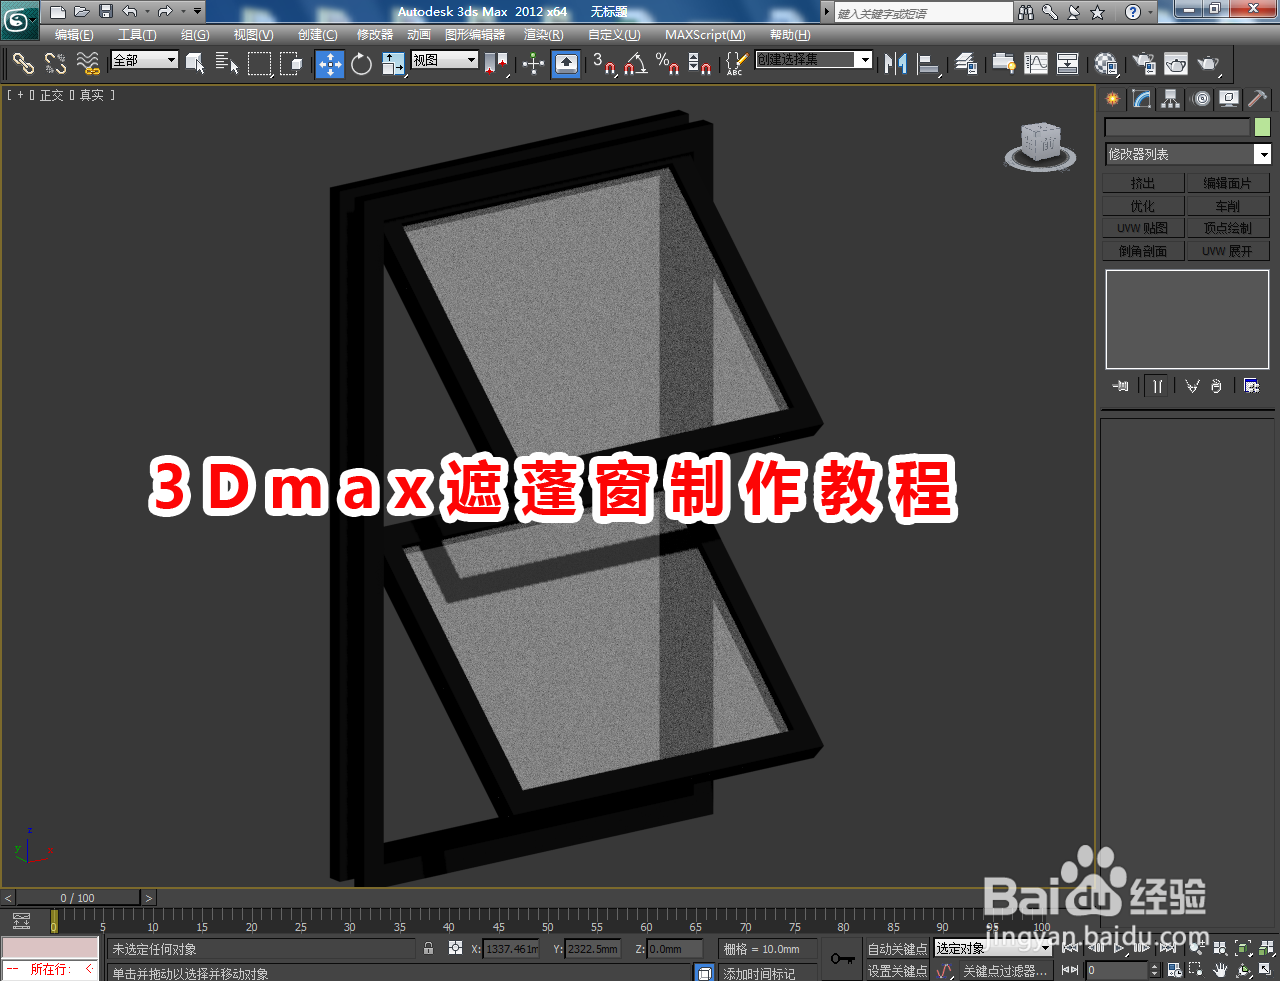
Task: Activate the Select and Scale tool
Action: click(393, 63)
